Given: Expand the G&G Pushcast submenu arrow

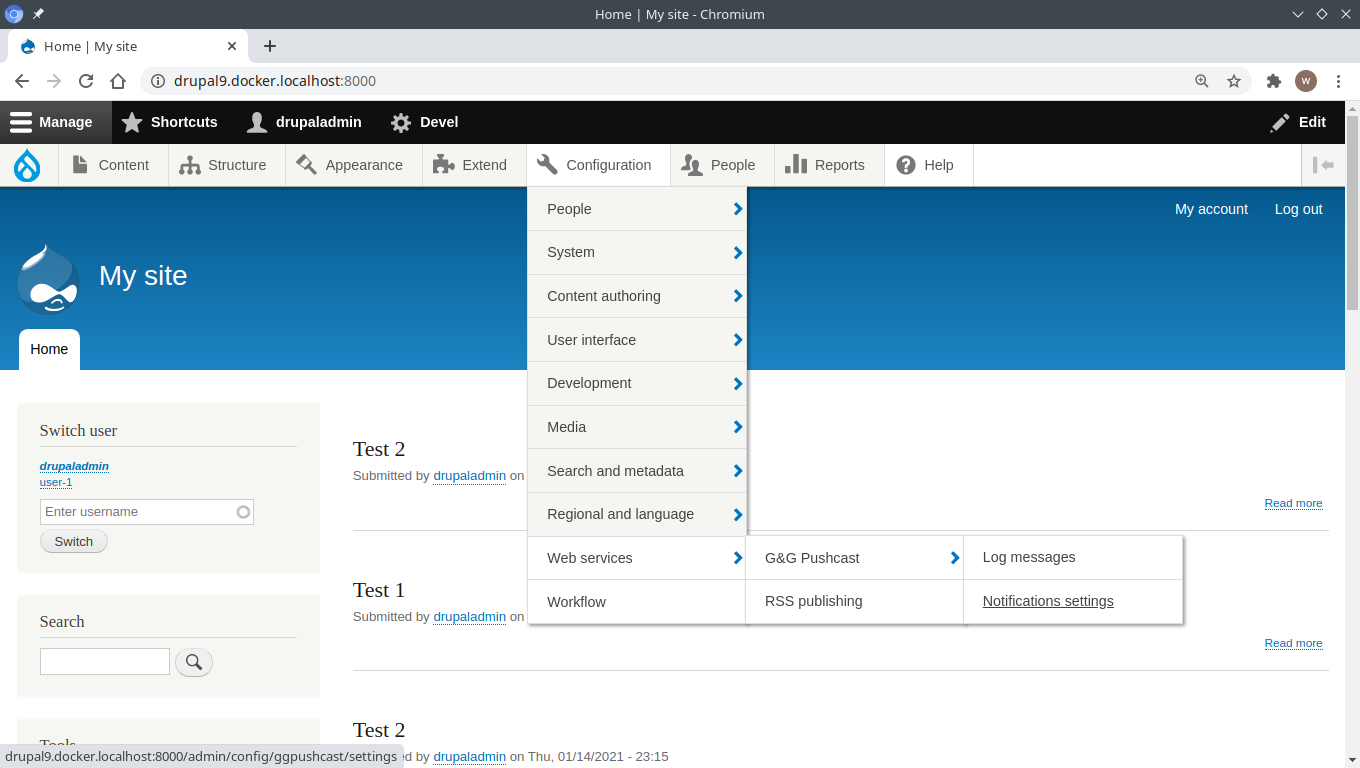Looking at the screenshot, I should coord(954,558).
